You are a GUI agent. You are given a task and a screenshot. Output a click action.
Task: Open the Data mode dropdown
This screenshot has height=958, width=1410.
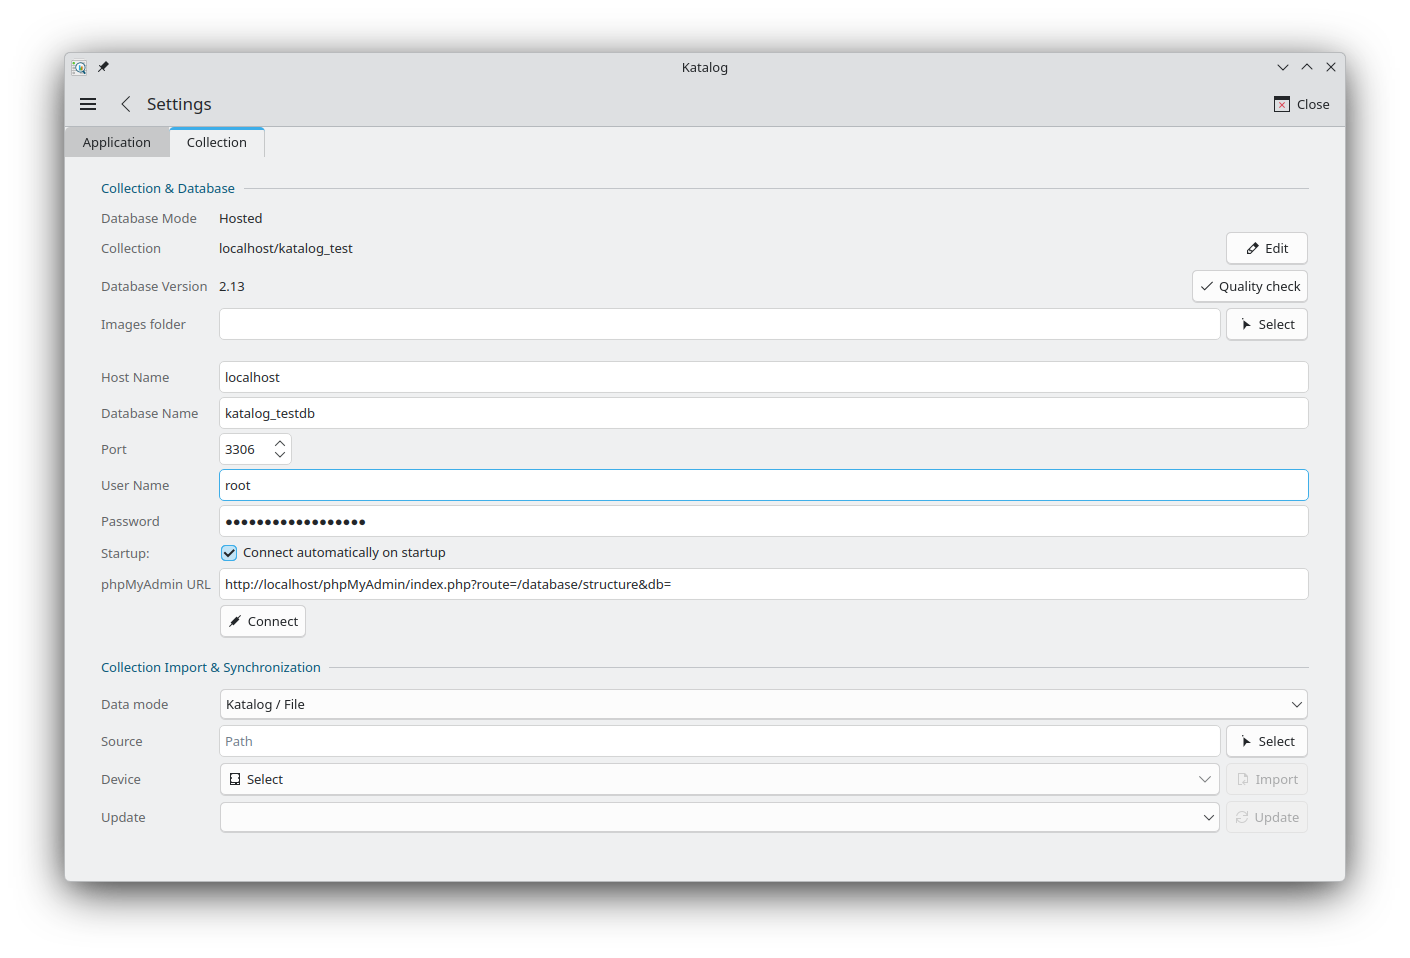pos(764,704)
